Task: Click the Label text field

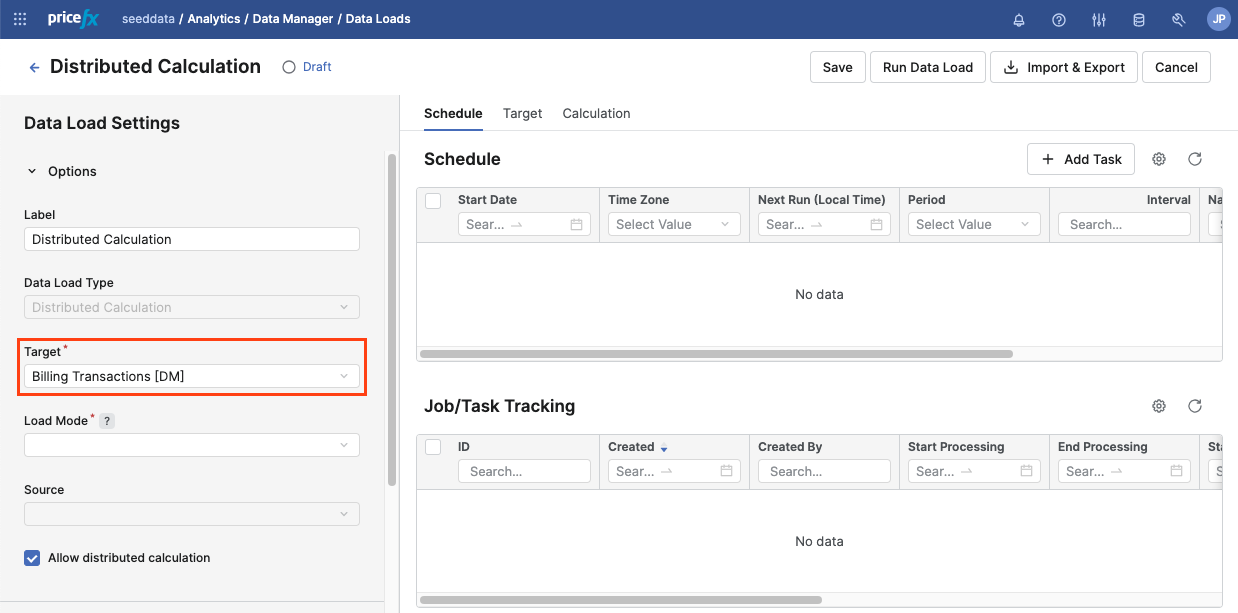Action: (191, 239)
